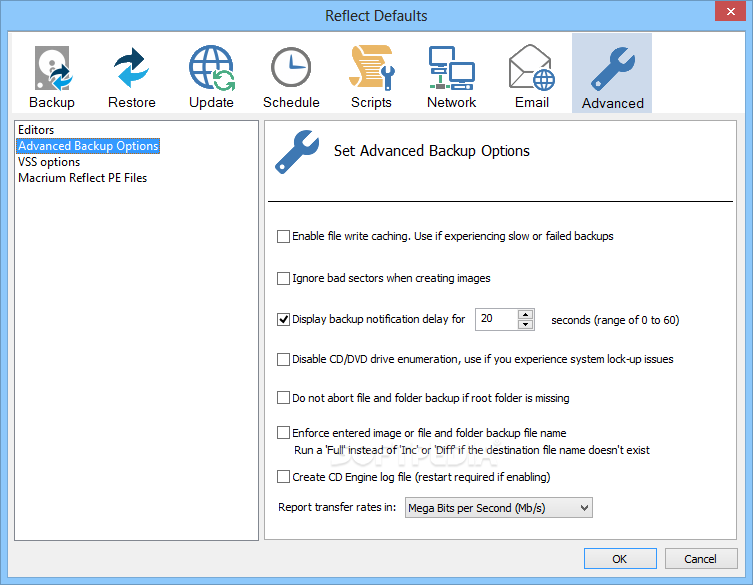Cancel the Reflect Defaults dialog
Image resolution: width=753 pixels, height=585 pixels.
(x=701, y=559)
